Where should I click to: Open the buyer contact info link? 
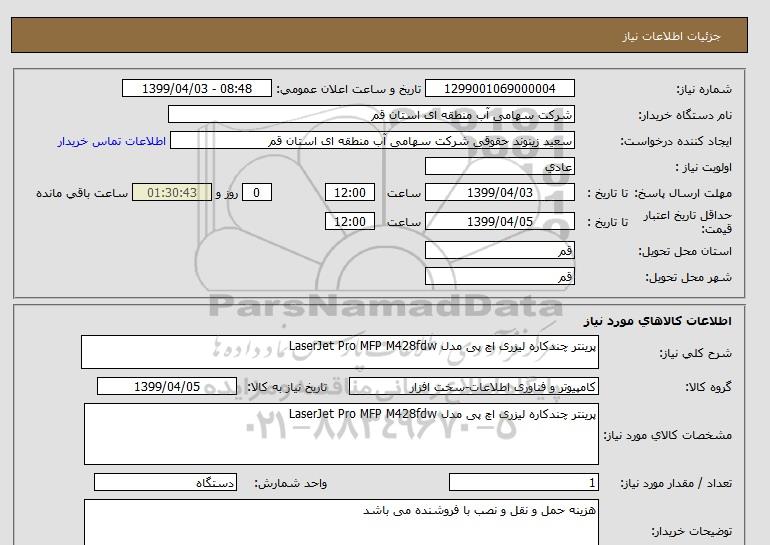pos(111,141)
